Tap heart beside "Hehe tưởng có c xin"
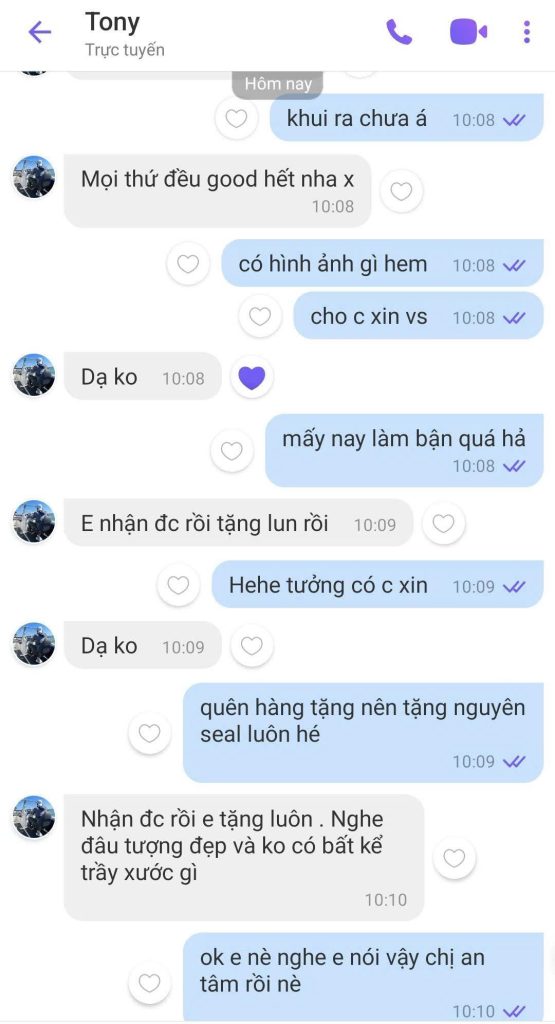 coord(178,584)
